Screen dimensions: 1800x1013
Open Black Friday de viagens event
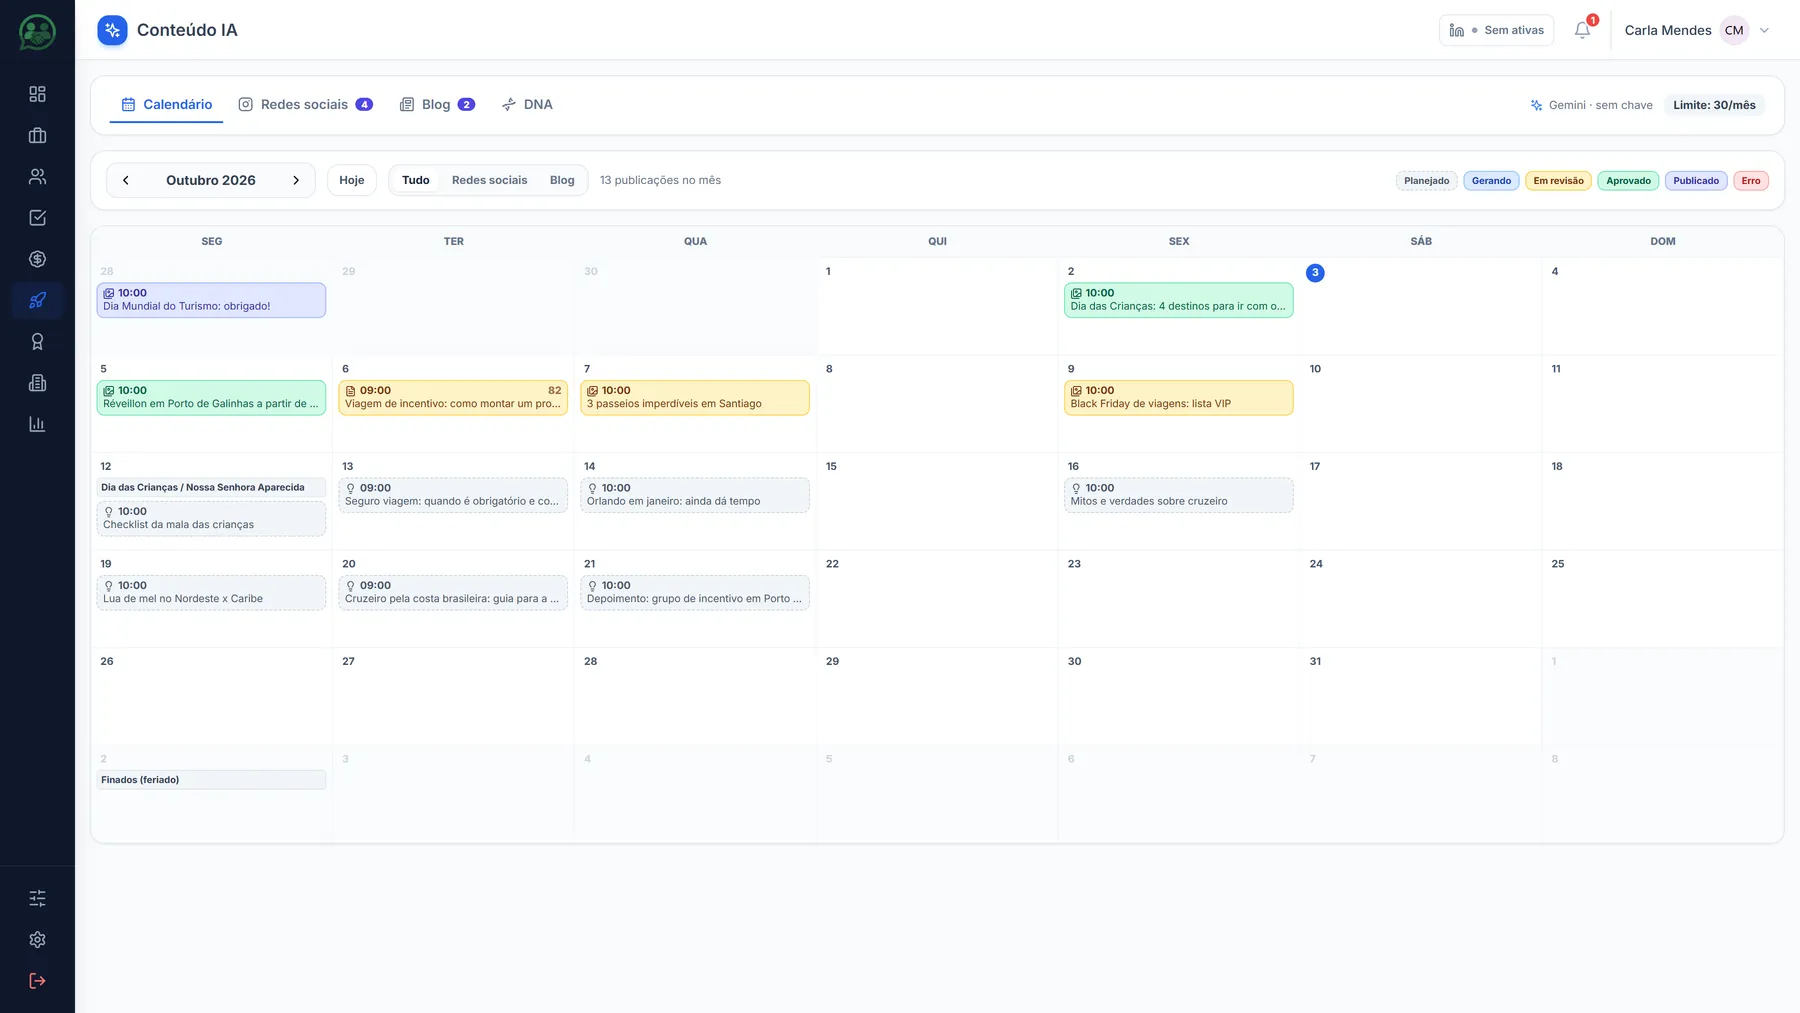[1178, 397]
